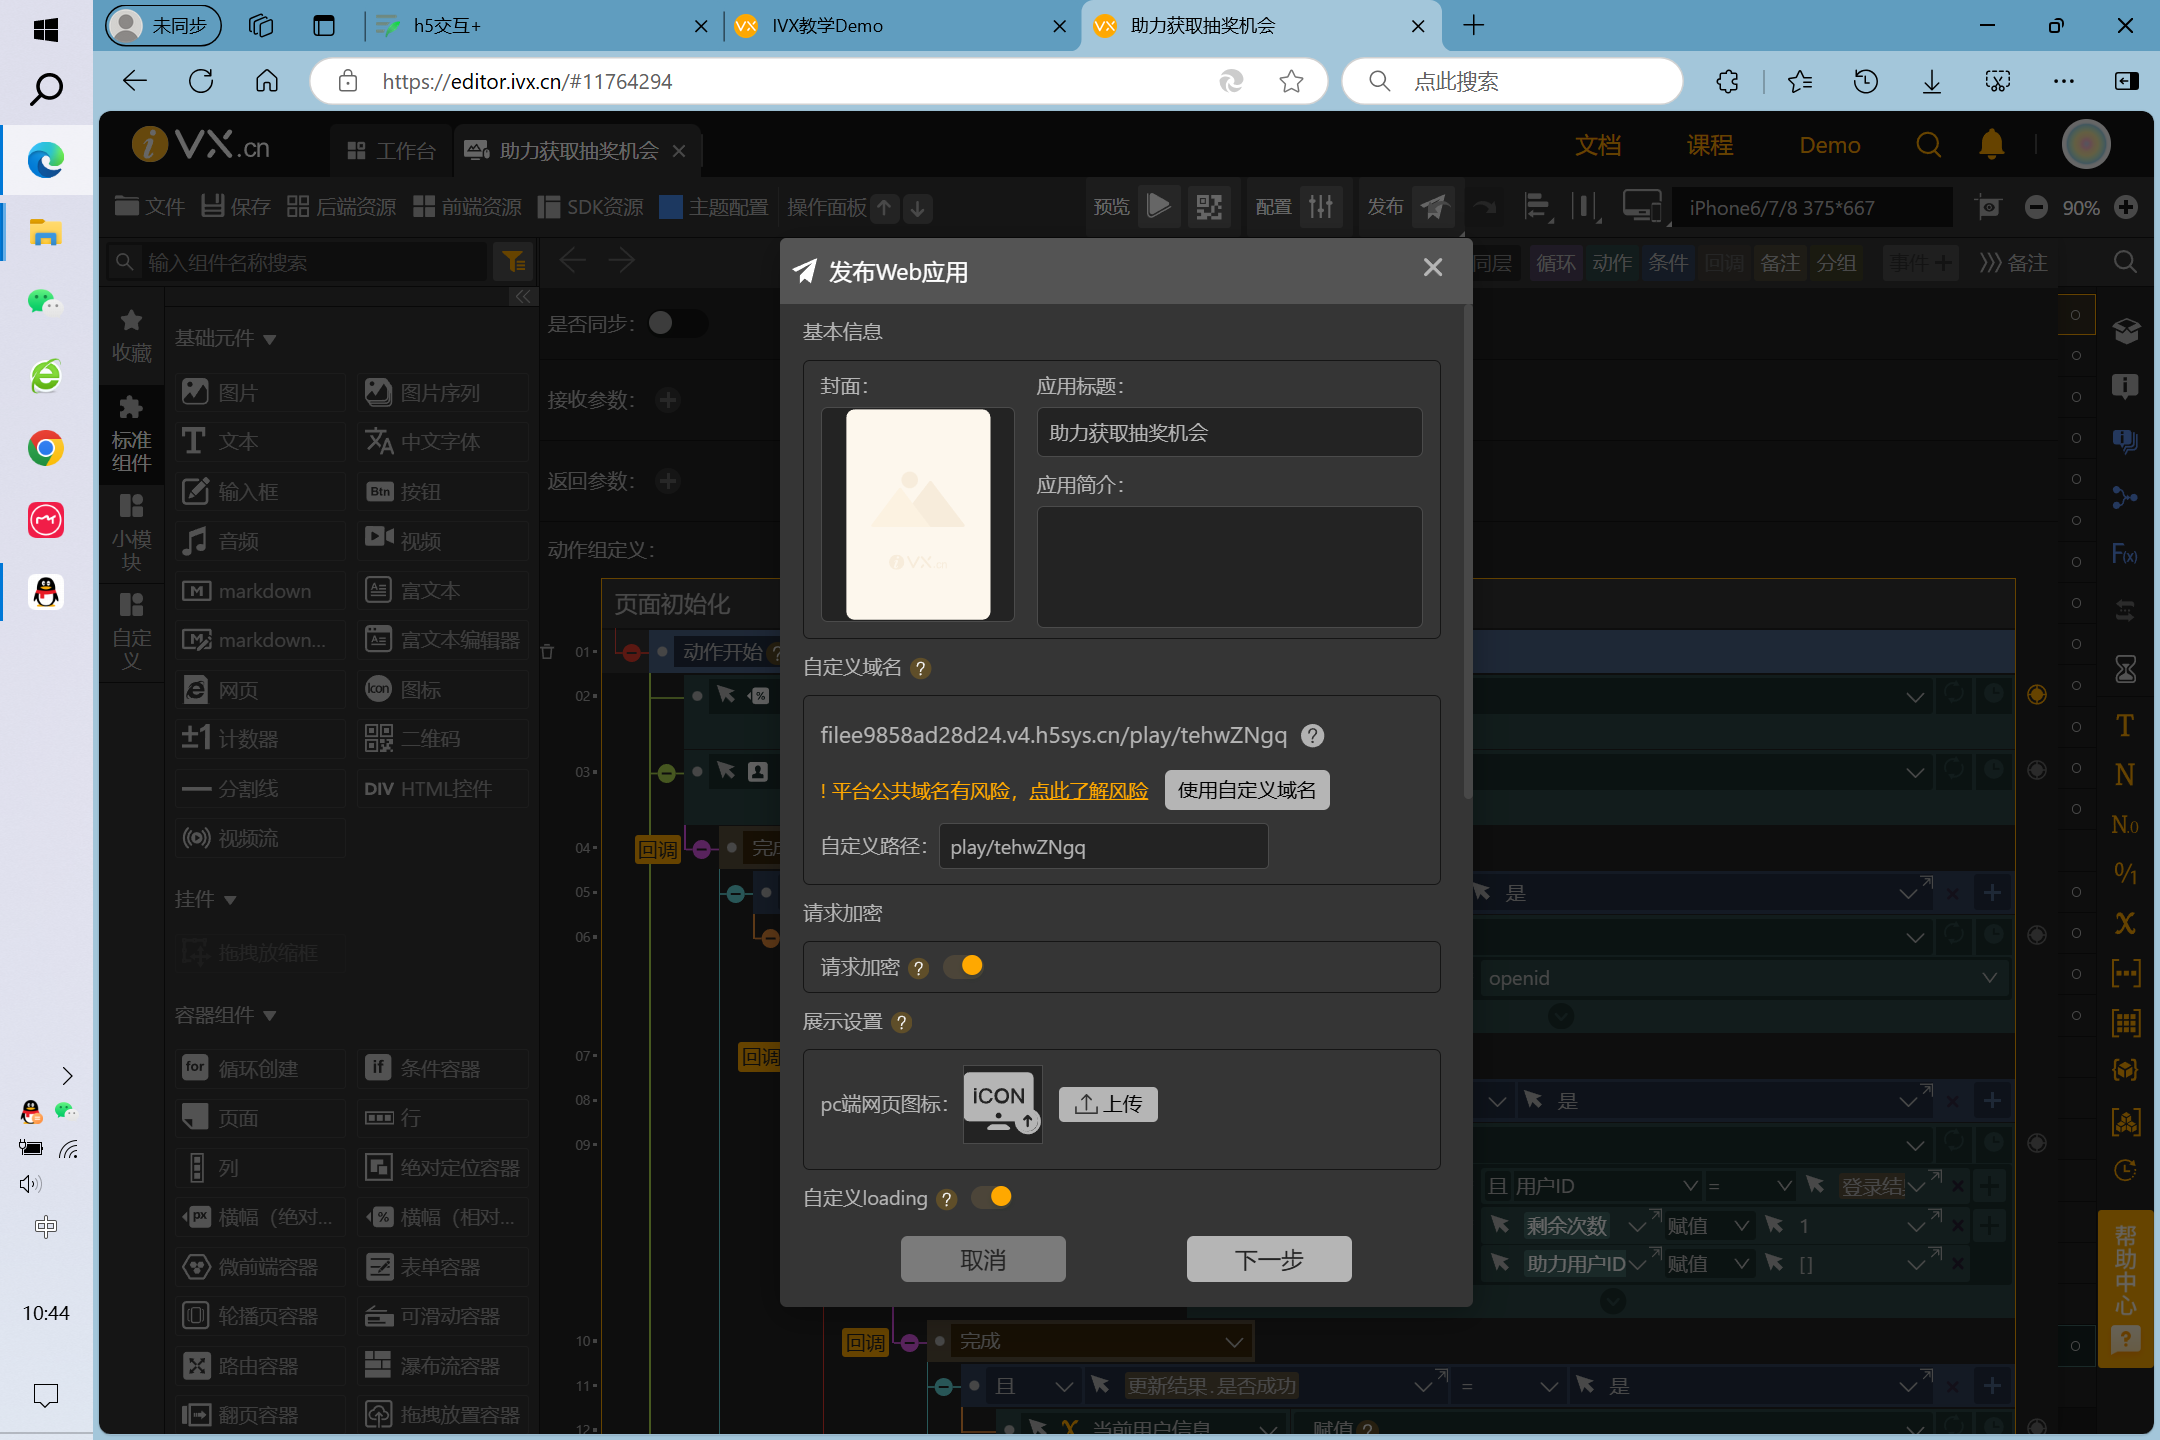Click the component filter icon
This screenshot has width=2160, height=1440.
(x=514, y=262)
